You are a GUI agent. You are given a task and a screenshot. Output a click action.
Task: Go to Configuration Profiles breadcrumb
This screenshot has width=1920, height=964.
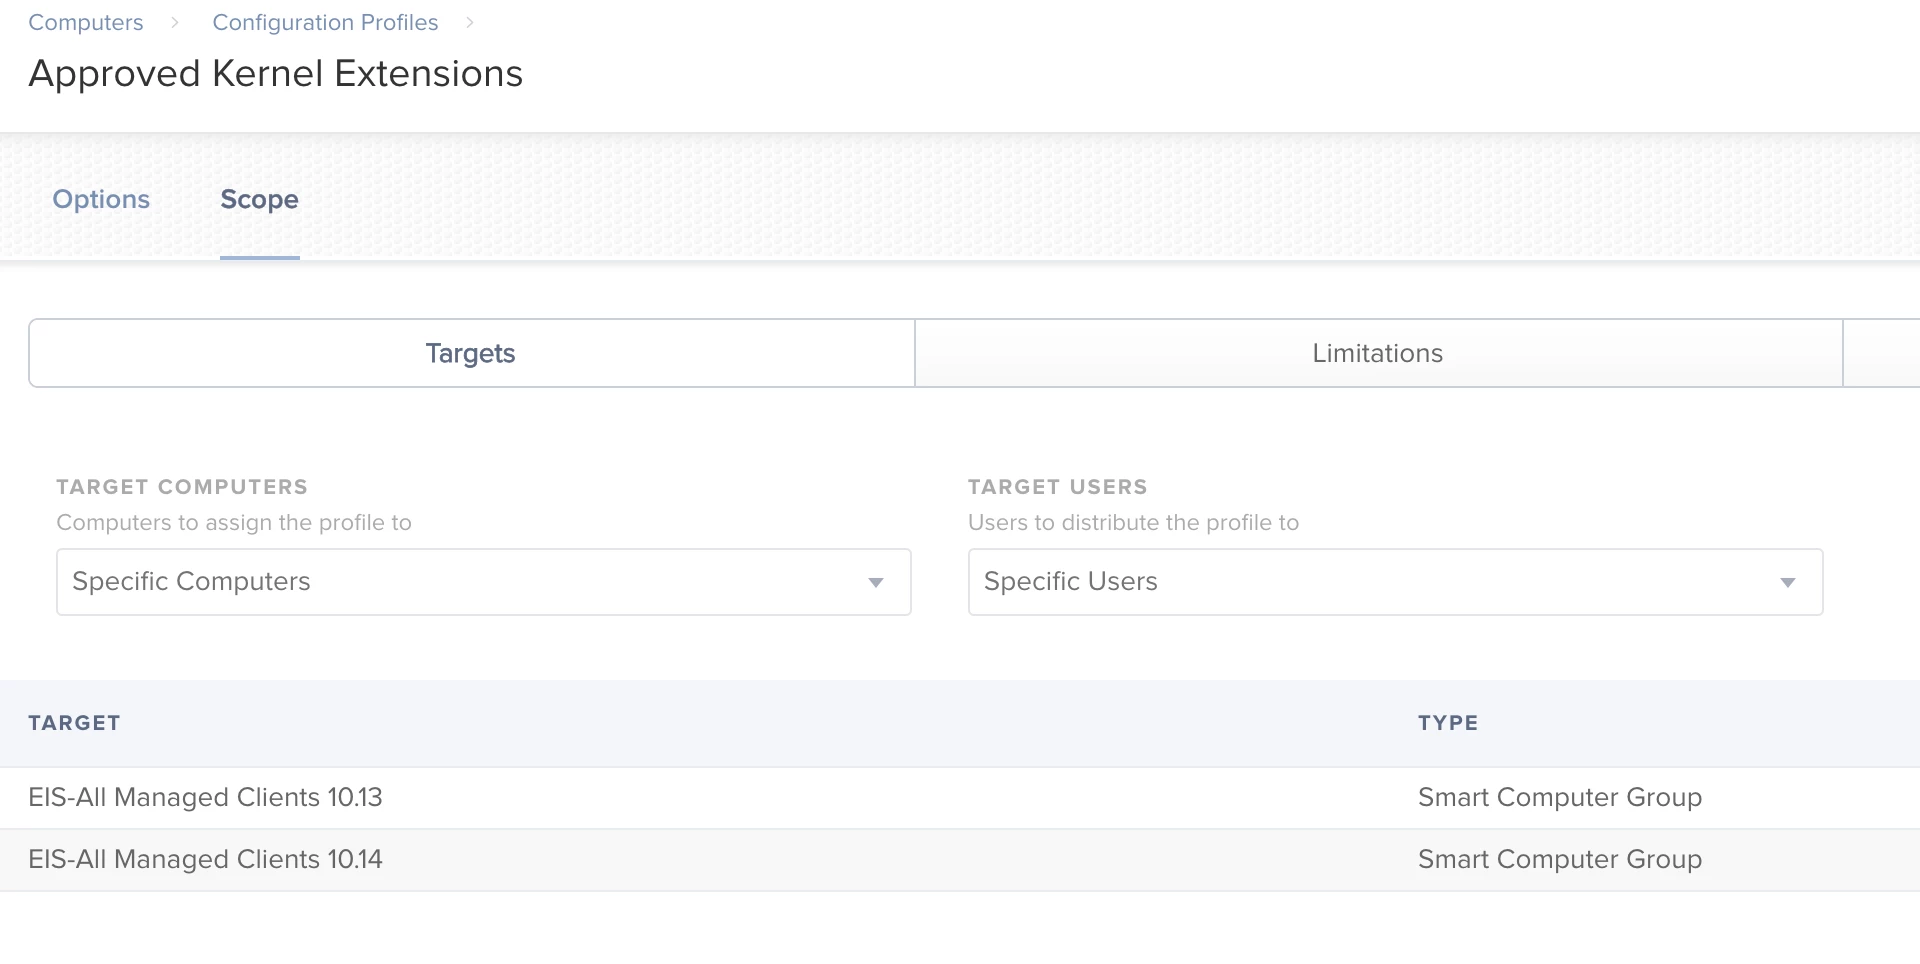coord(325,22)
